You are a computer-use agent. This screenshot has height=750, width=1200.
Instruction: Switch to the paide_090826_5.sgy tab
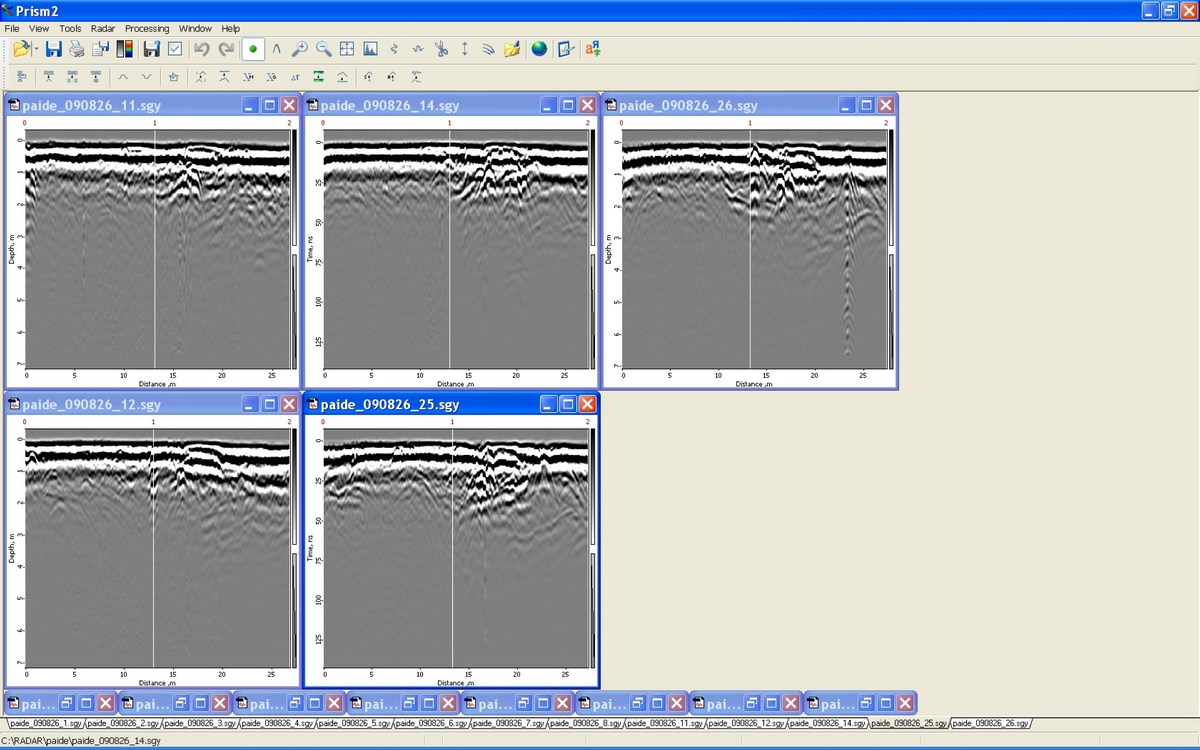[354, 723]
